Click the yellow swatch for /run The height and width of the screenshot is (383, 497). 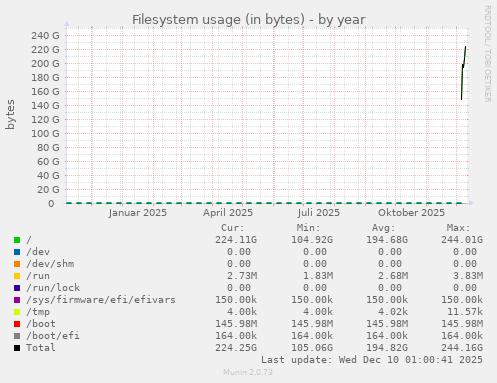coord(17,276)
